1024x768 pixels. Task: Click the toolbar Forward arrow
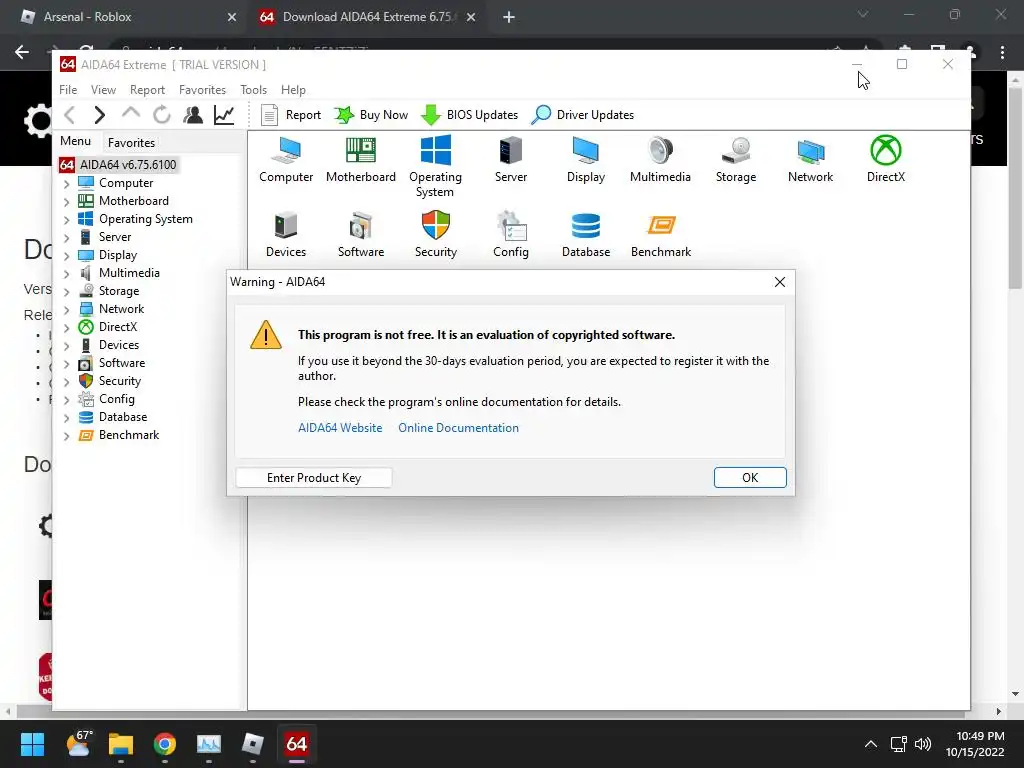click(x=99, y=115)
